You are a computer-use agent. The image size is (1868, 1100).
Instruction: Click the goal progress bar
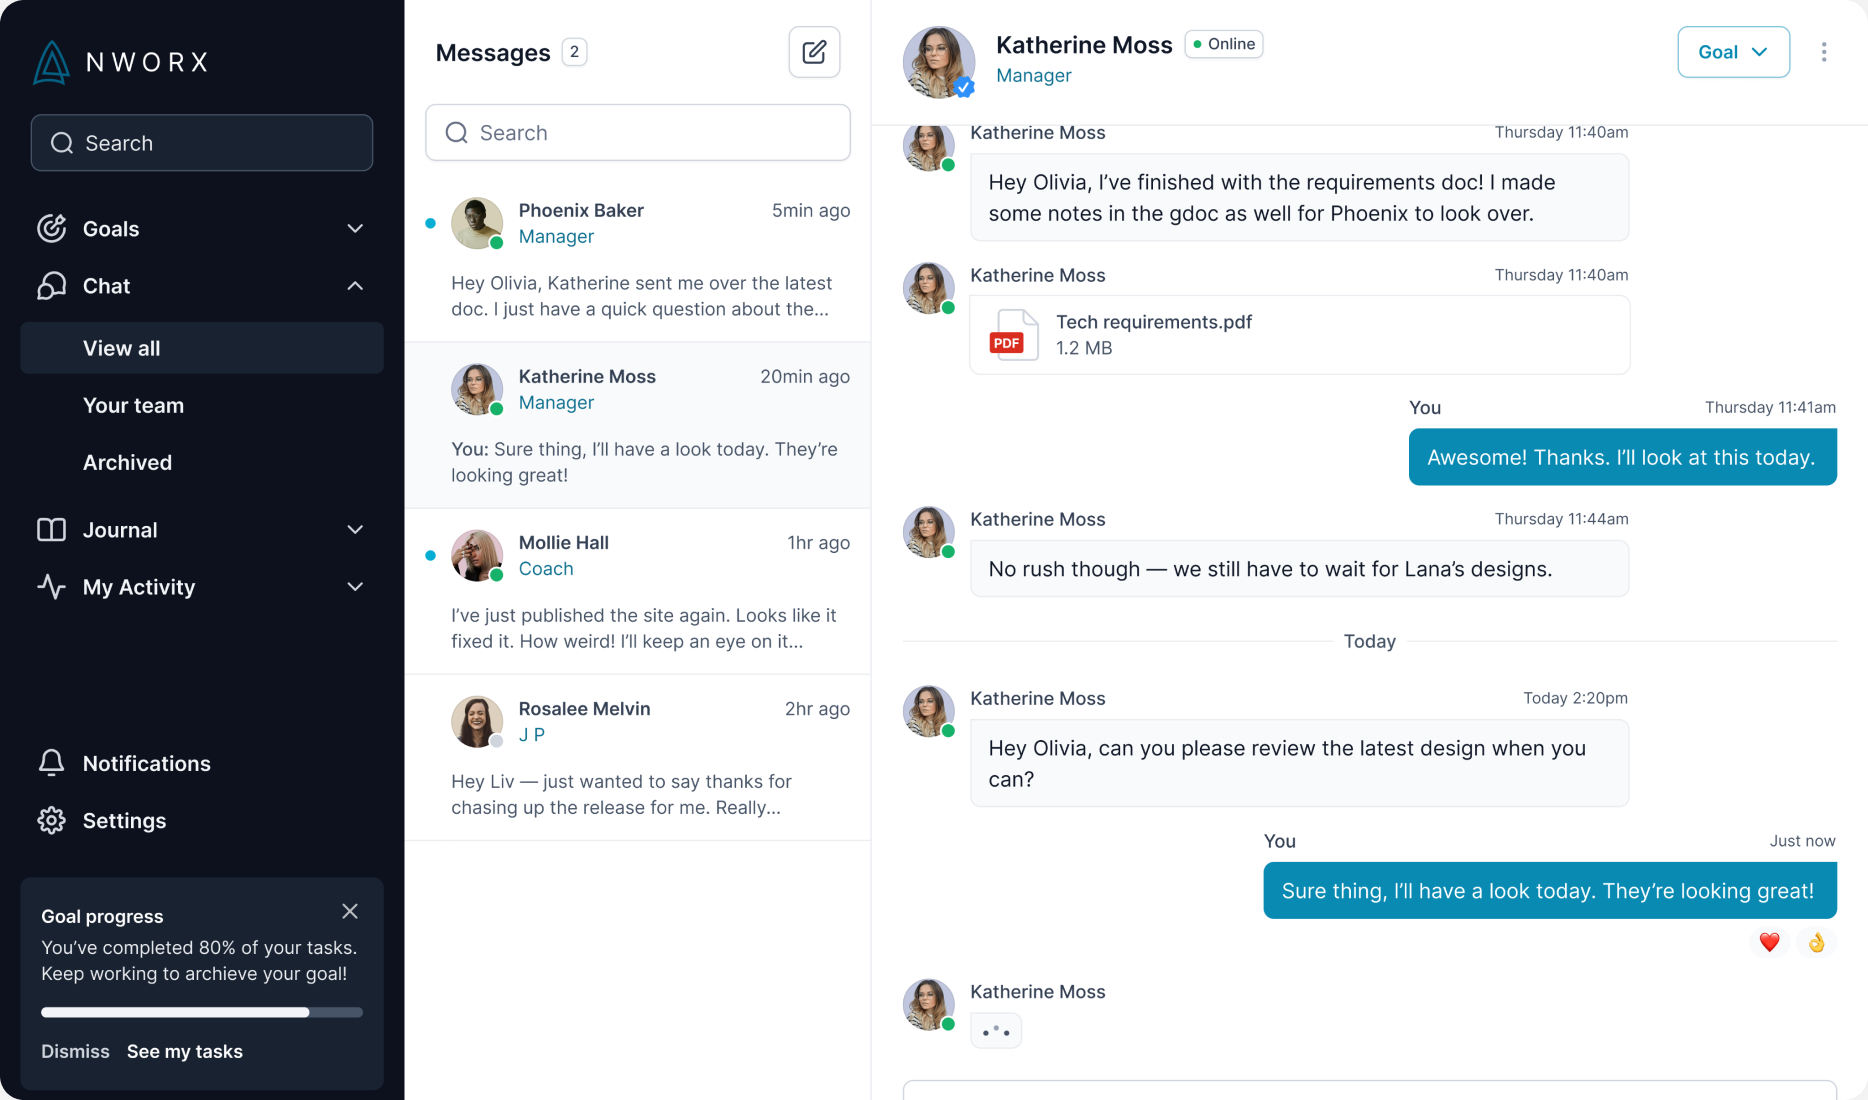pyautogui.click(x=202, y=1012)
